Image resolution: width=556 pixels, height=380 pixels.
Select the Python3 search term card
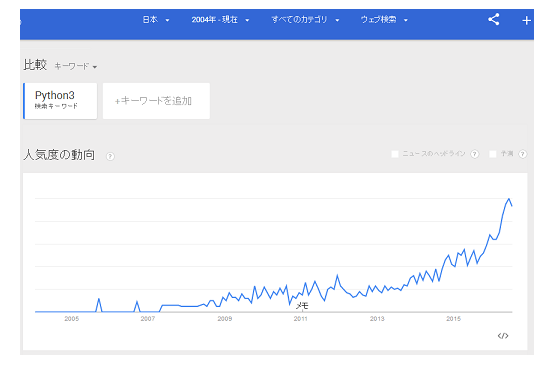tap(60, 101)
